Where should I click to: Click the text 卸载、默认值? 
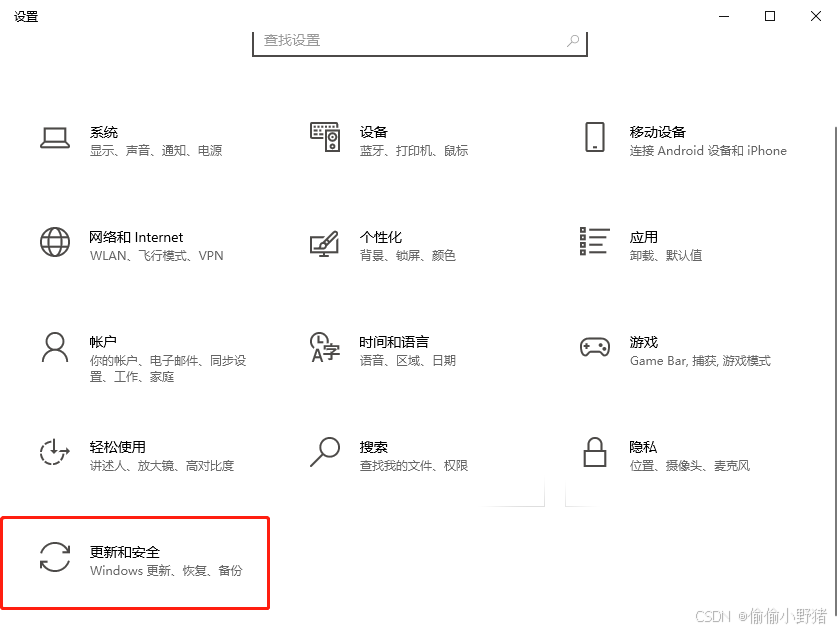[x=666, y=256]
